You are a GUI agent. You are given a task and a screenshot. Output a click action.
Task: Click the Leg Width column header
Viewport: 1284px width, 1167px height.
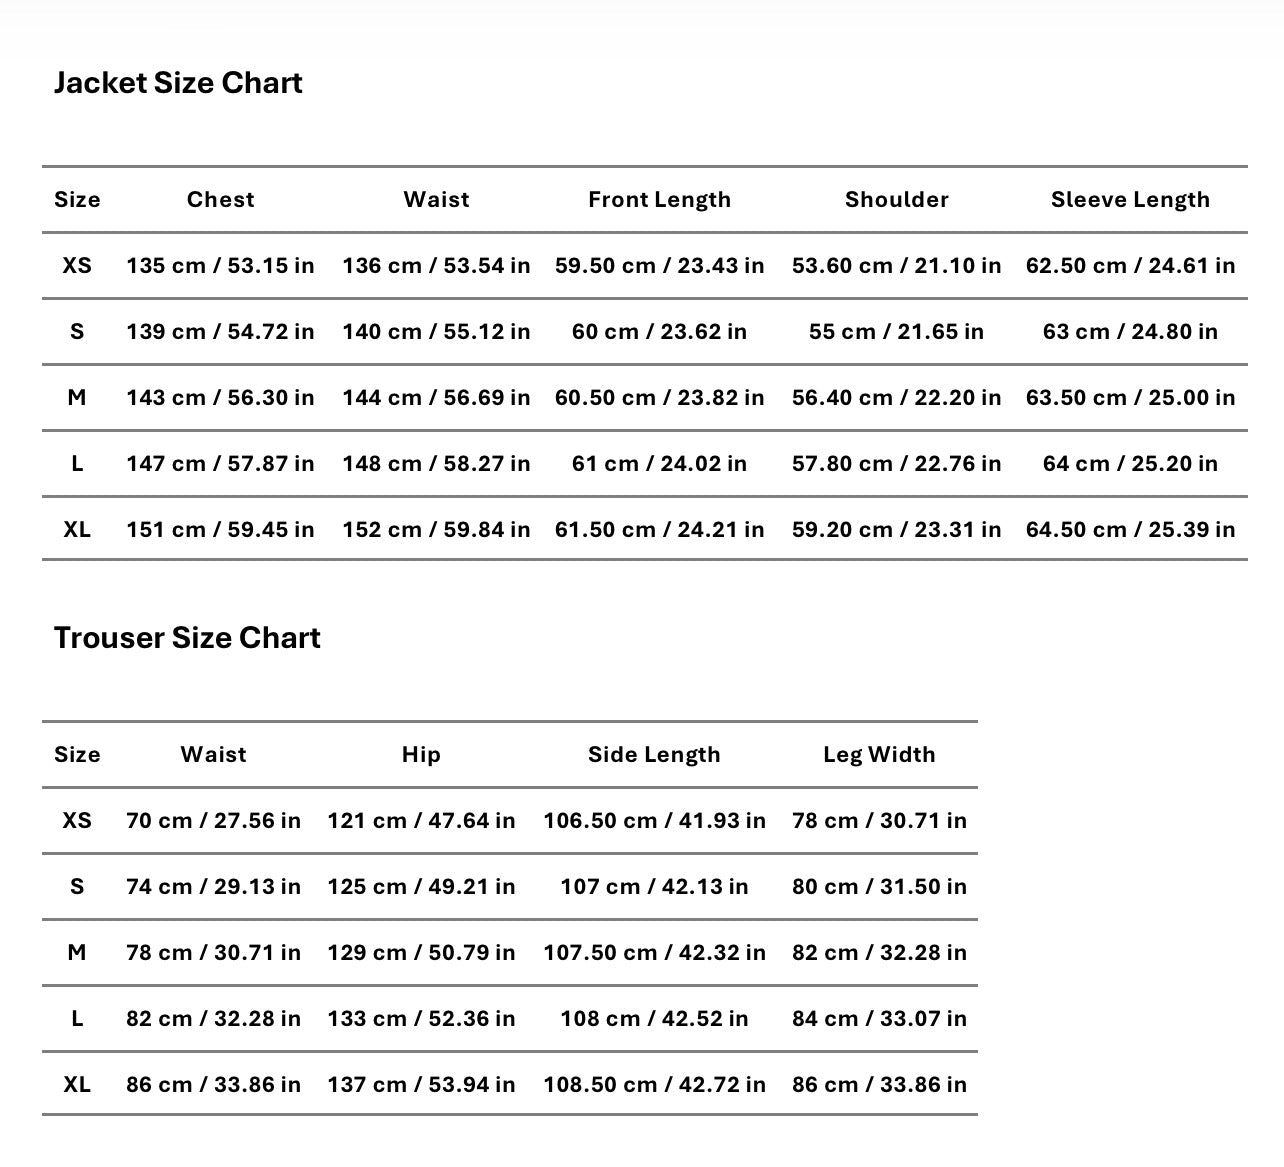point(879,755)
